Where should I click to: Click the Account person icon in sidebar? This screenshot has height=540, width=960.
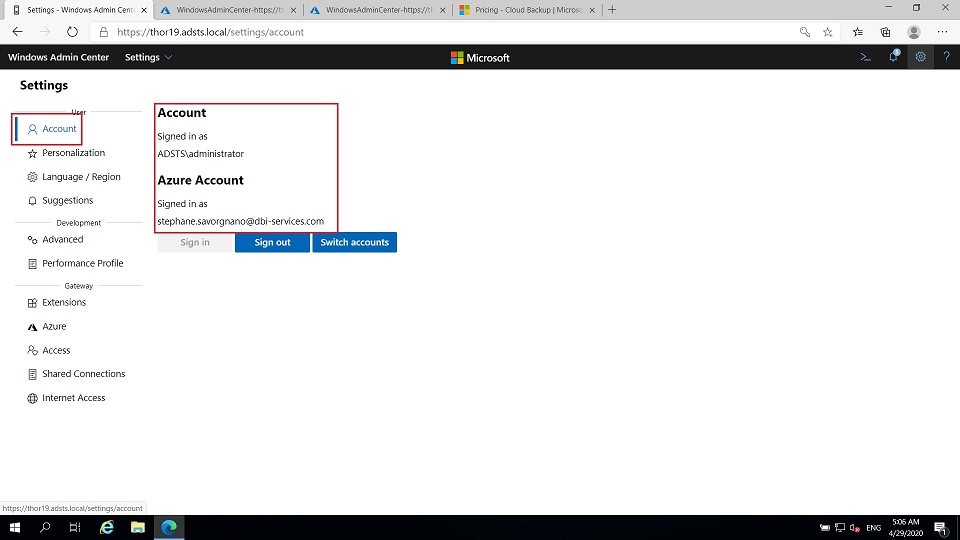[x=32, y=129]
